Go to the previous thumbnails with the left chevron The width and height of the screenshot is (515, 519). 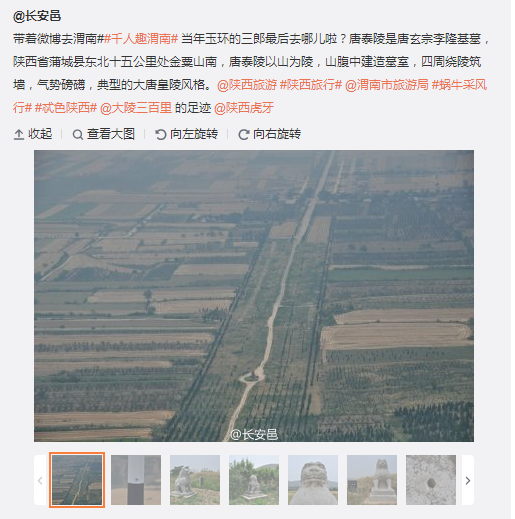40,480
